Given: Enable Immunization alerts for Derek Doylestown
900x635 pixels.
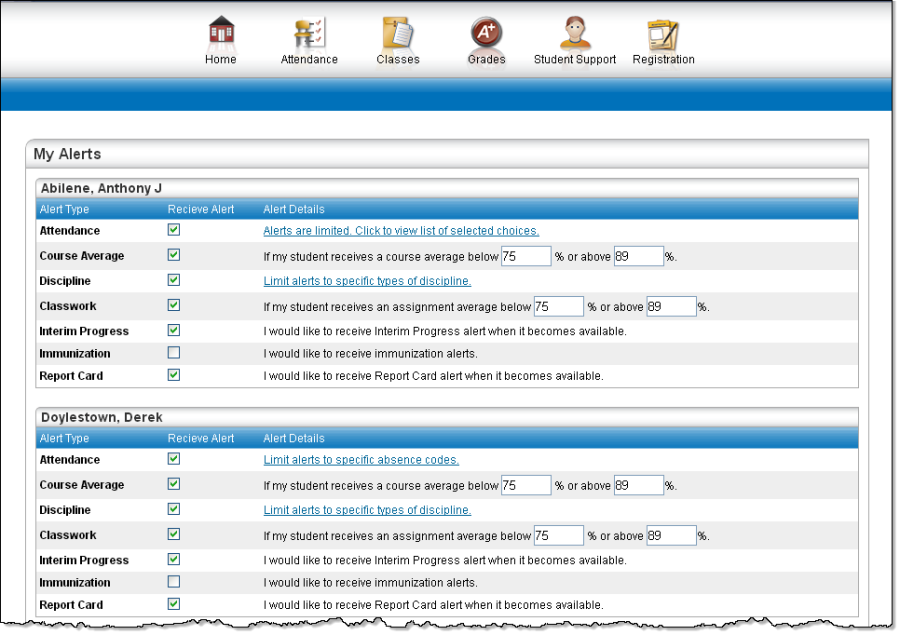Looking at the screenshot, I should [175, 582].
